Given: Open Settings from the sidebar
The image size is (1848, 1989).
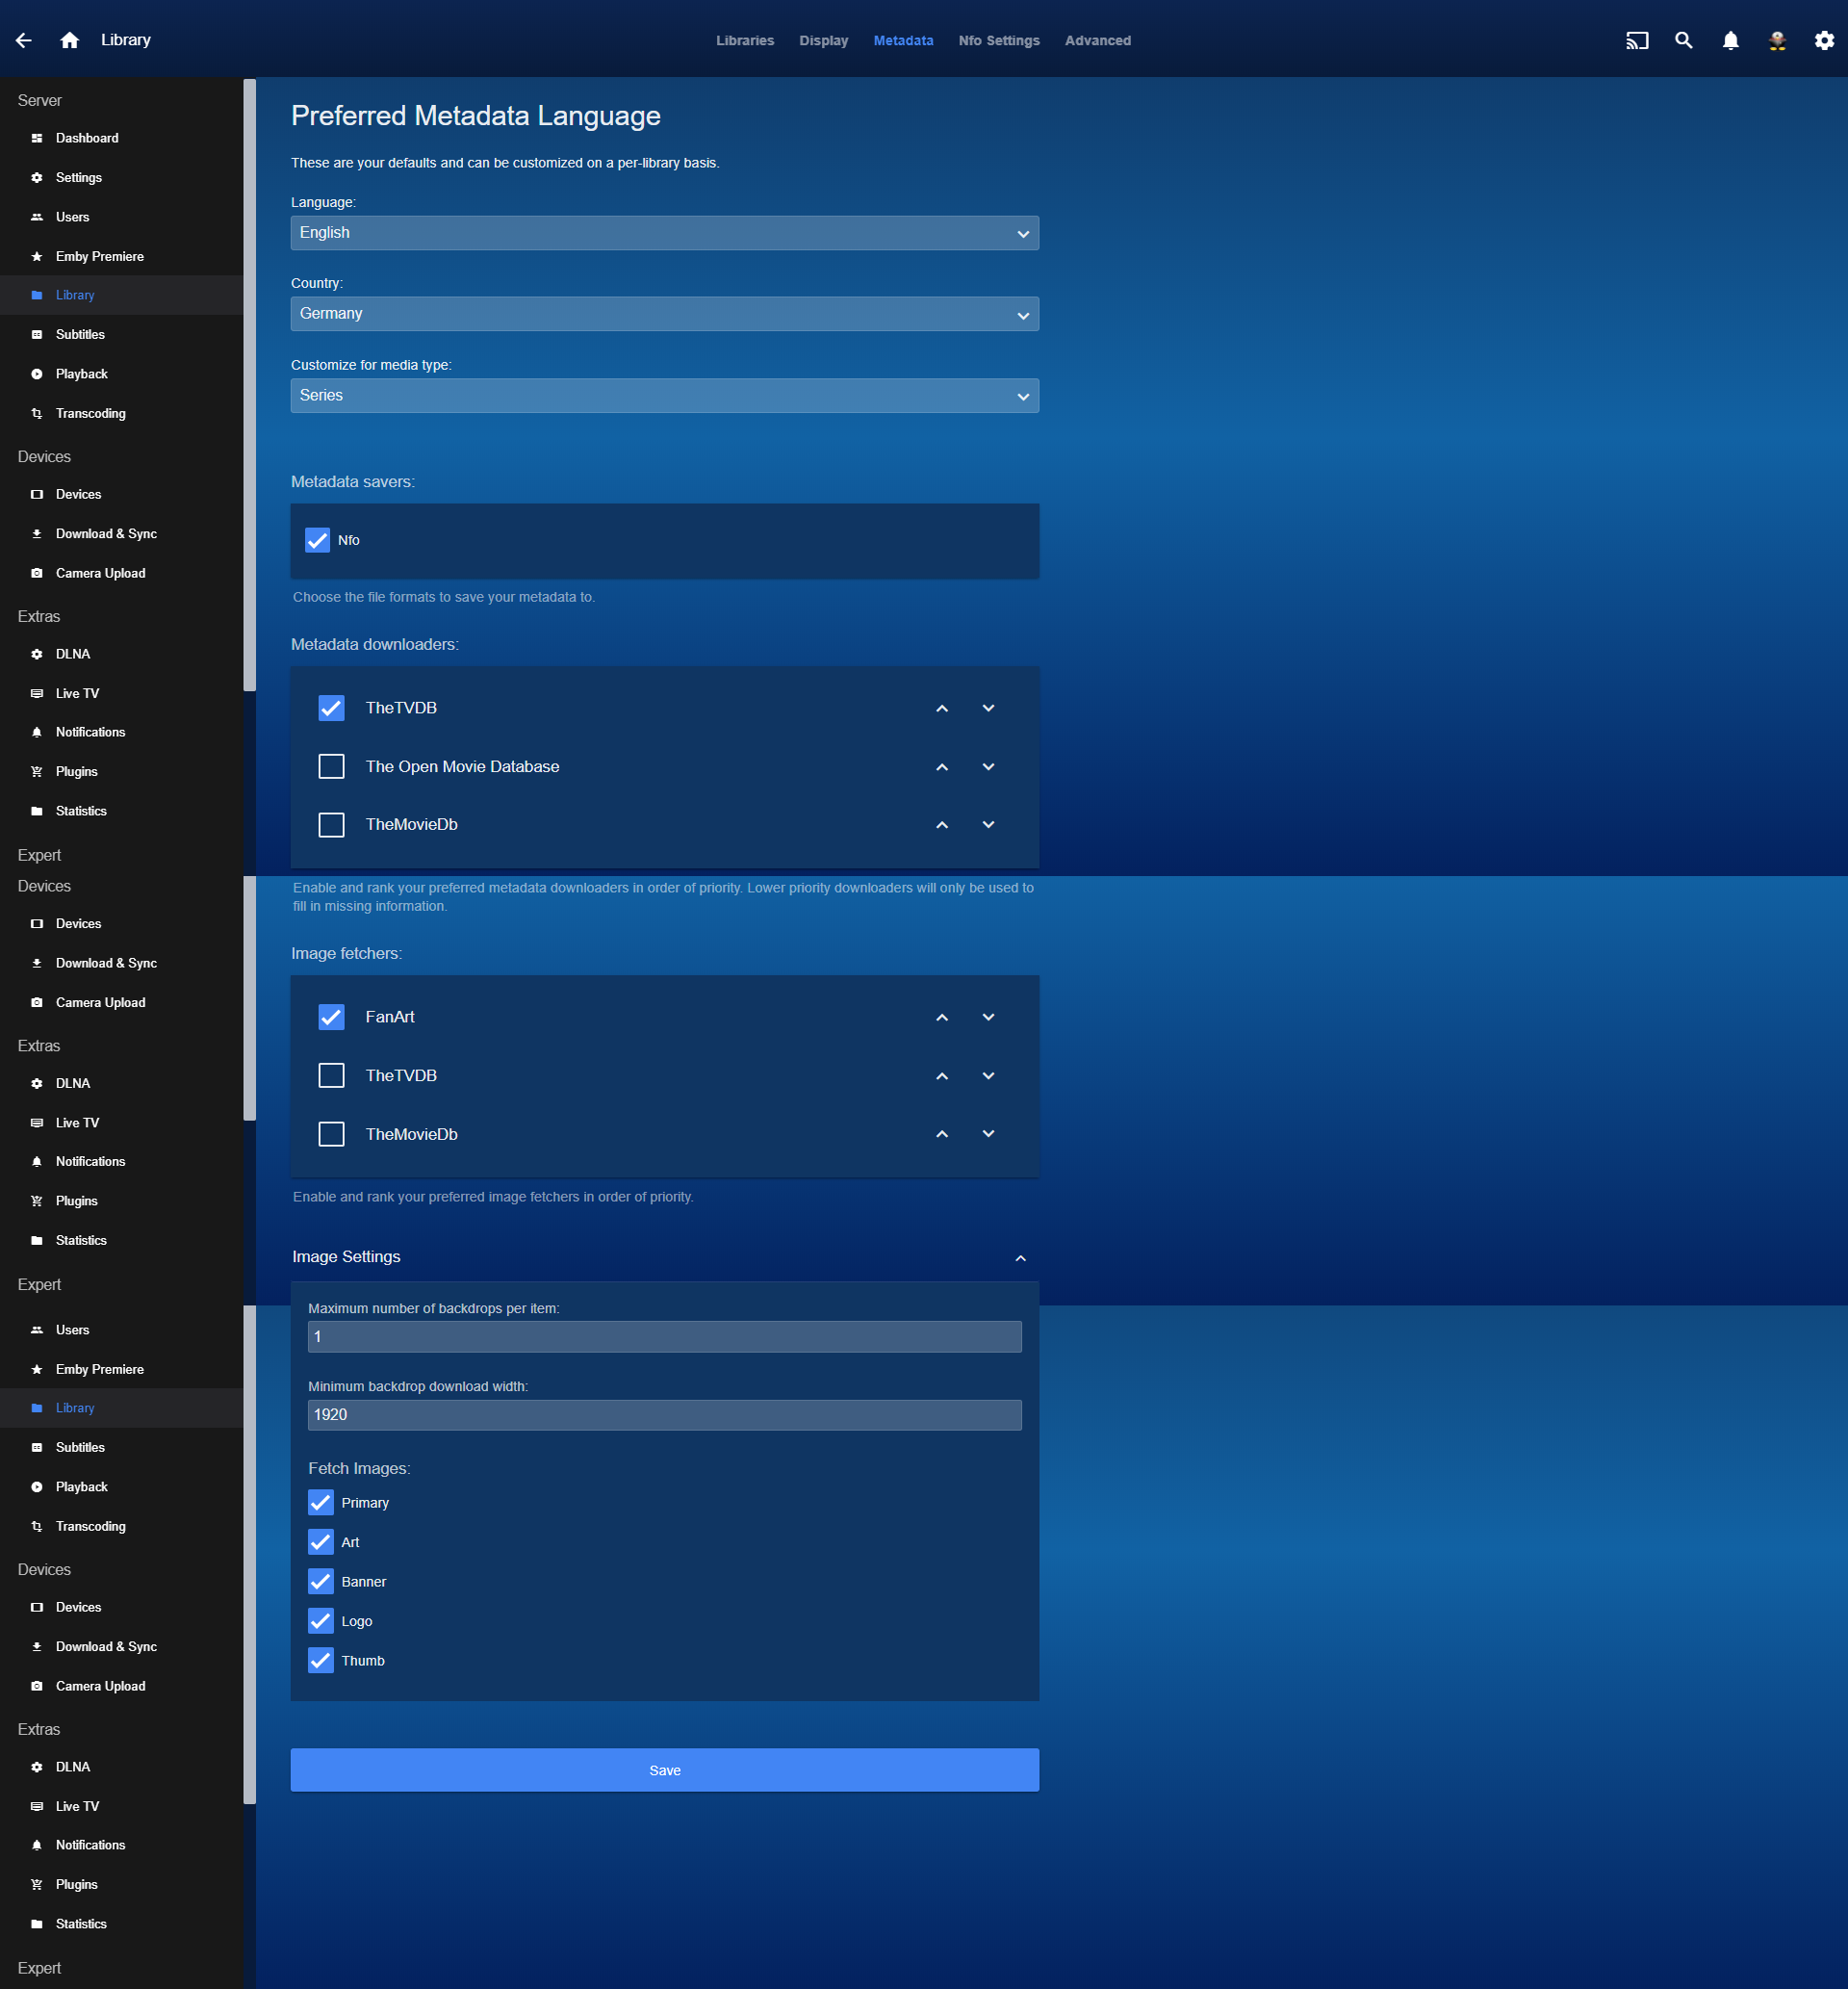Looking at the screenshot, I should coord(122,178).
